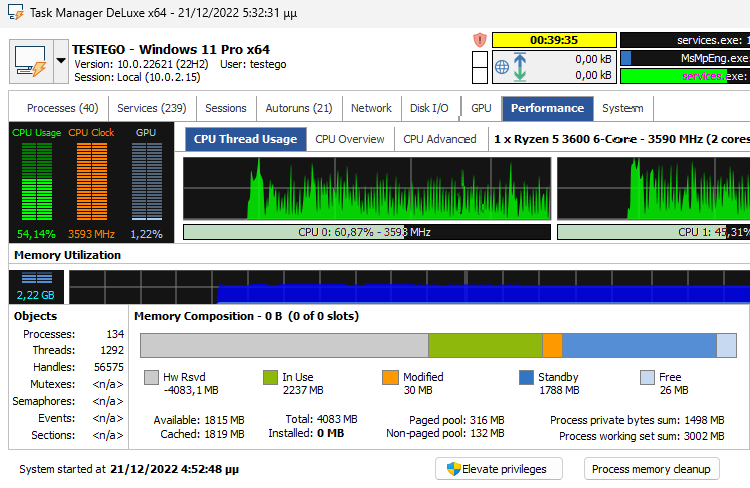750x488 pixels.
Task: Switch to CPU Overview subtab
Action: click(350, 139)
